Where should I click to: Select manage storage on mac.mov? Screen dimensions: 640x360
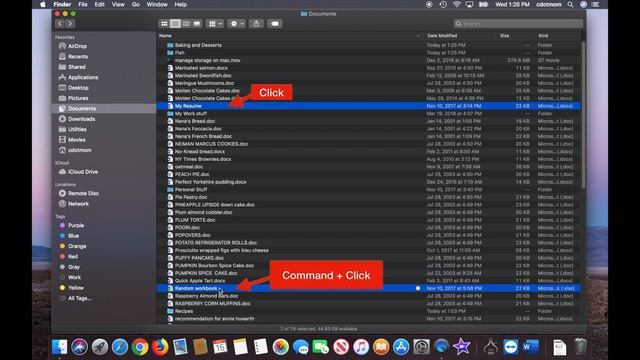tap(368, 60)
